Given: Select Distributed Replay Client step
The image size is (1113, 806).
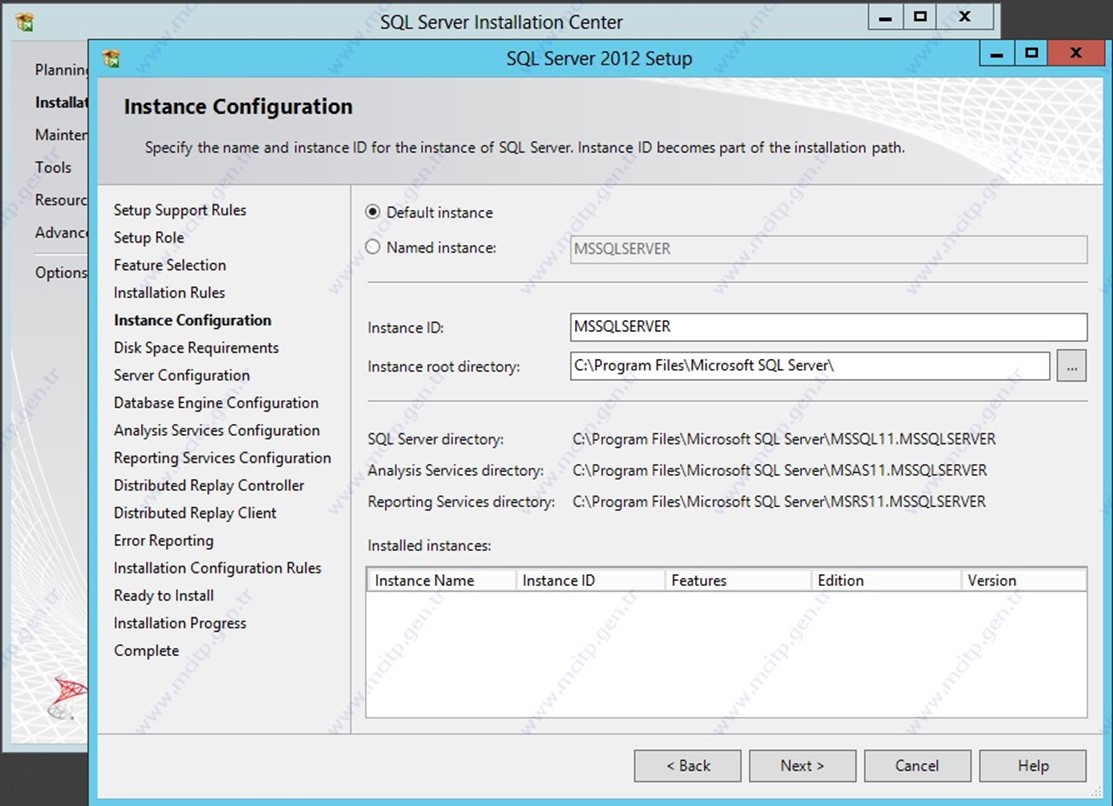Looking at the screenshot, I should [x=194, y=513].
